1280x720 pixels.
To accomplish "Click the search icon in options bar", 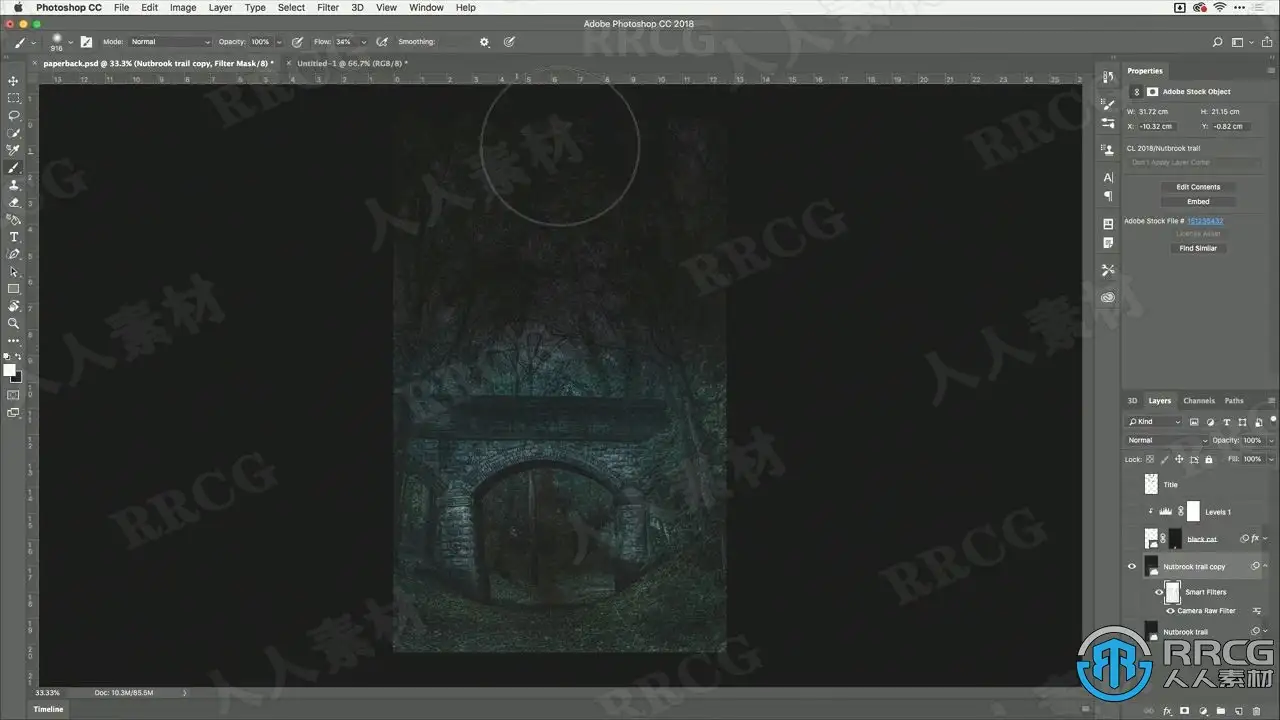I will coord(1217,42).
